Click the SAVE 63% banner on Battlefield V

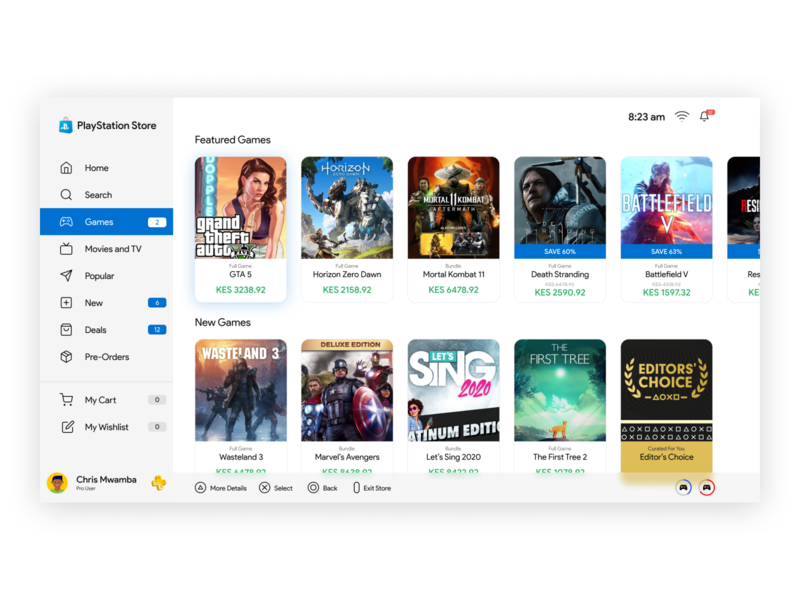coord(666,252)
